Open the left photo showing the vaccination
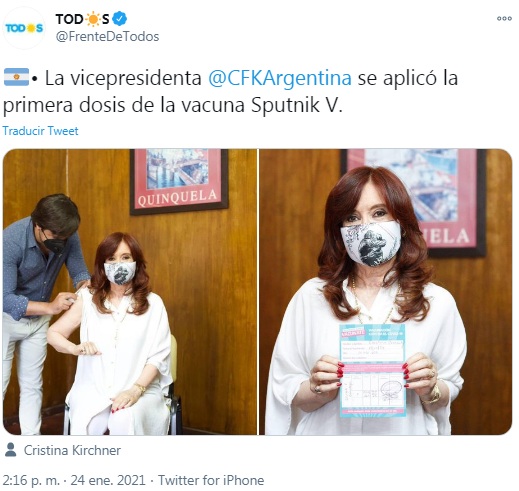 tap(130, 292)
